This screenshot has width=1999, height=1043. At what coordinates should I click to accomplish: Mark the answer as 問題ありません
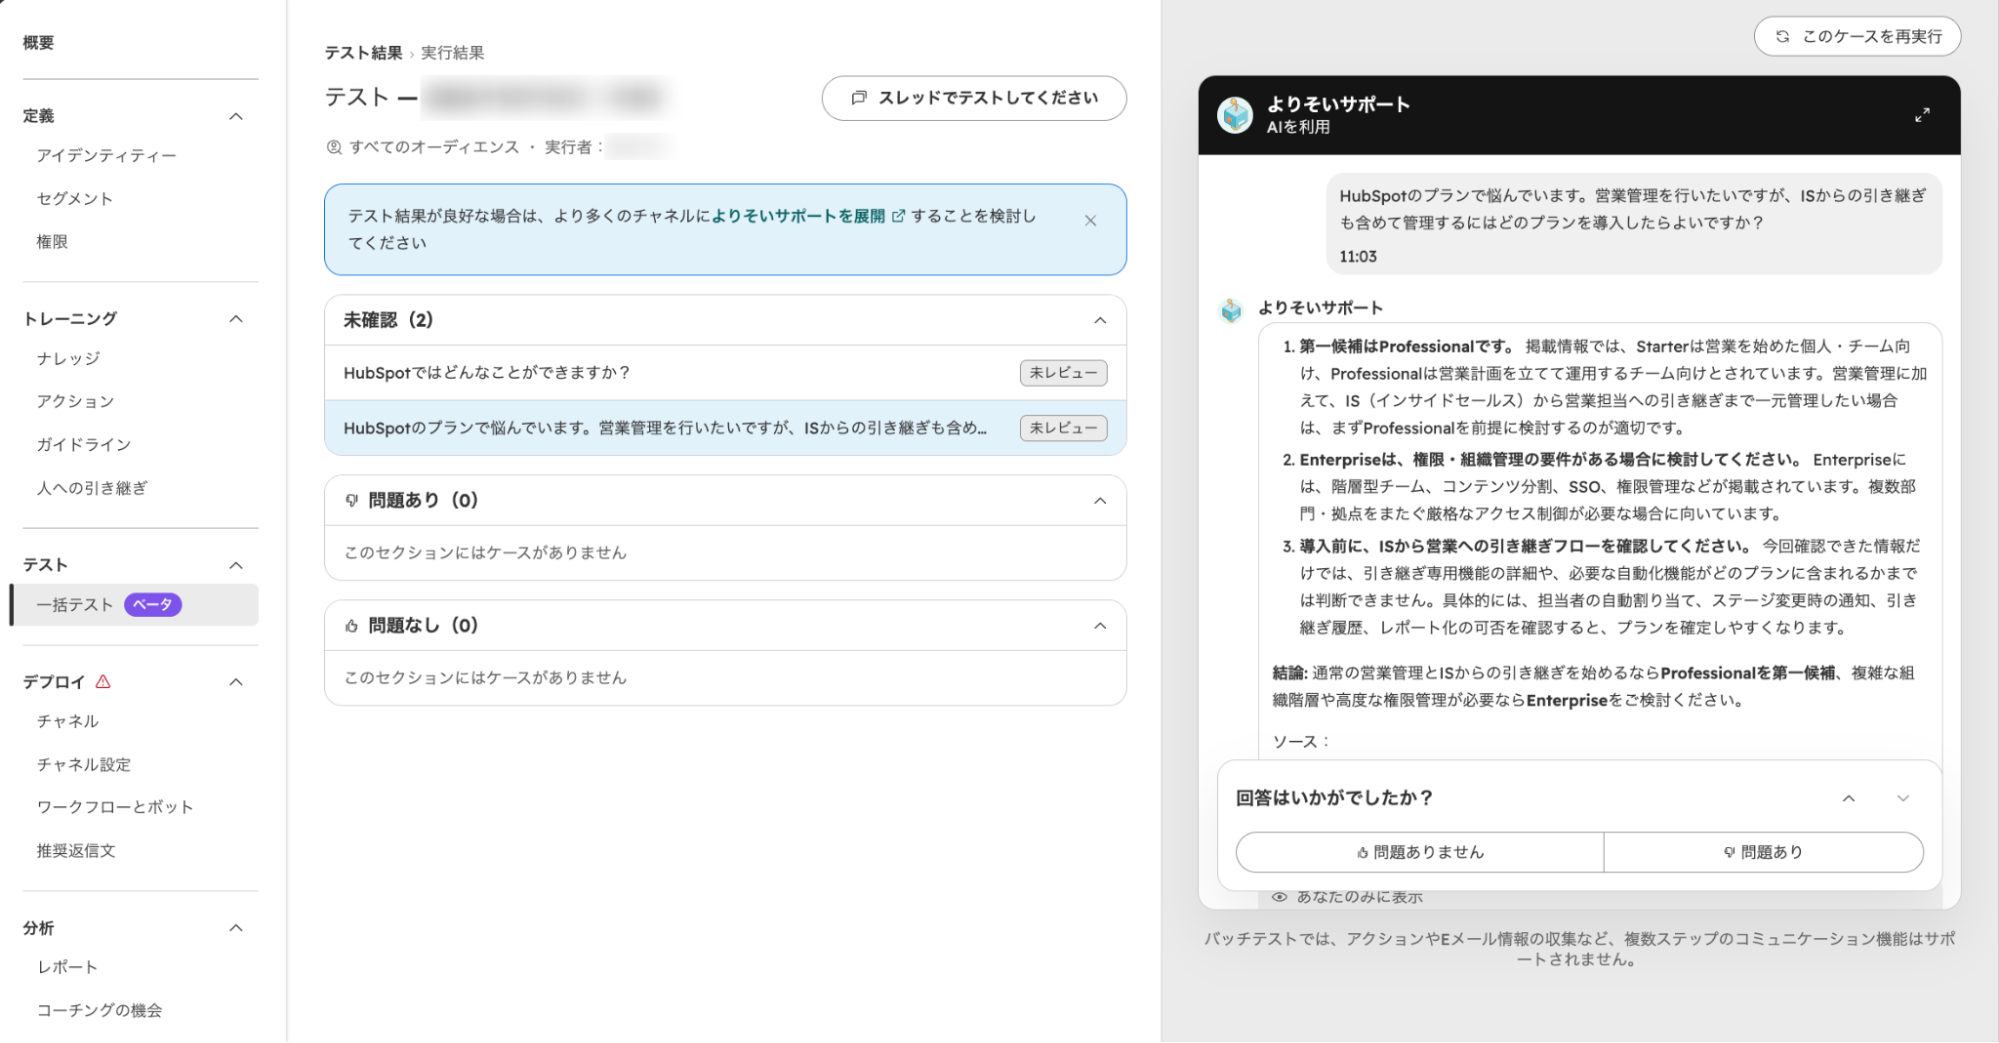(1420, 852)
